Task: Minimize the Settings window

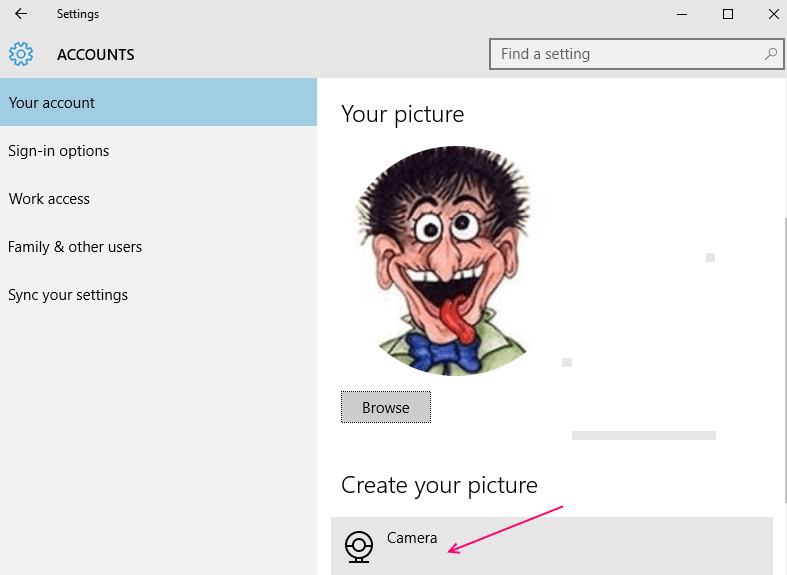Action: [682, 14]
